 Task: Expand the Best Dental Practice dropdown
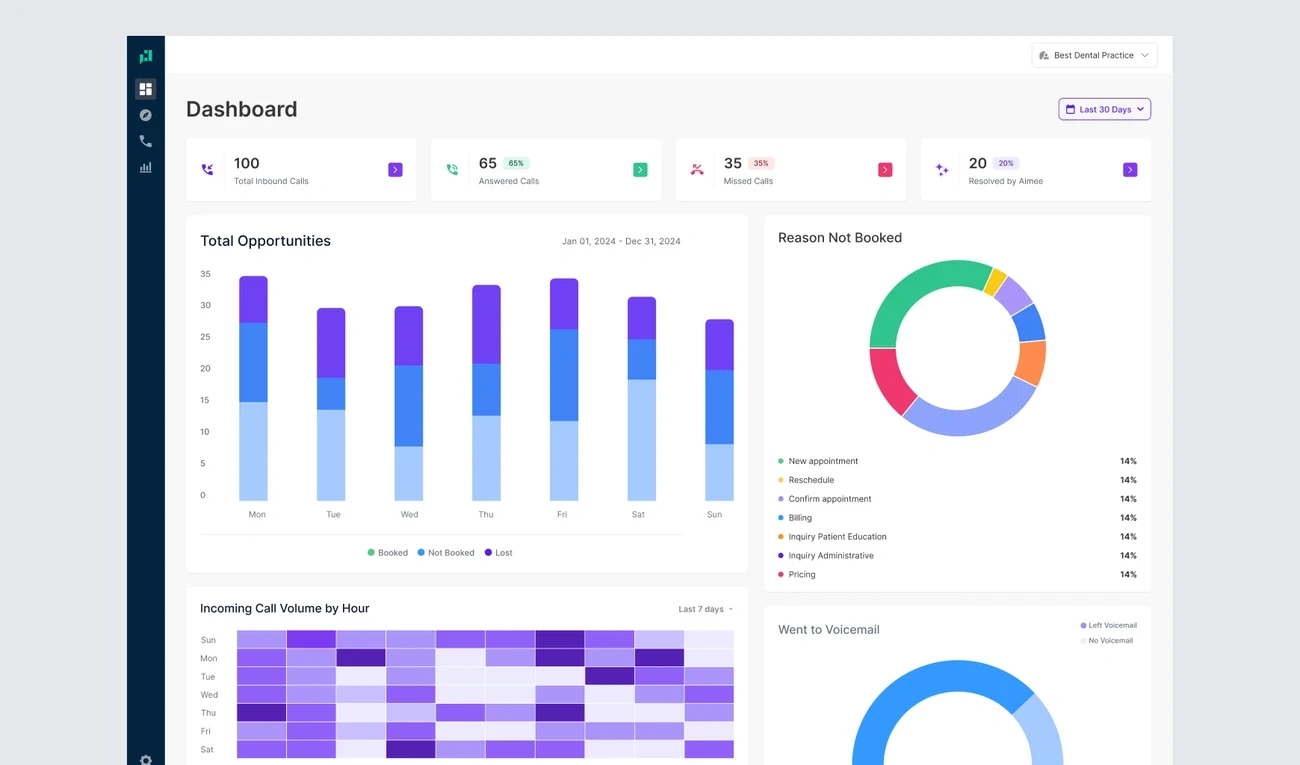click(1095, 56)
